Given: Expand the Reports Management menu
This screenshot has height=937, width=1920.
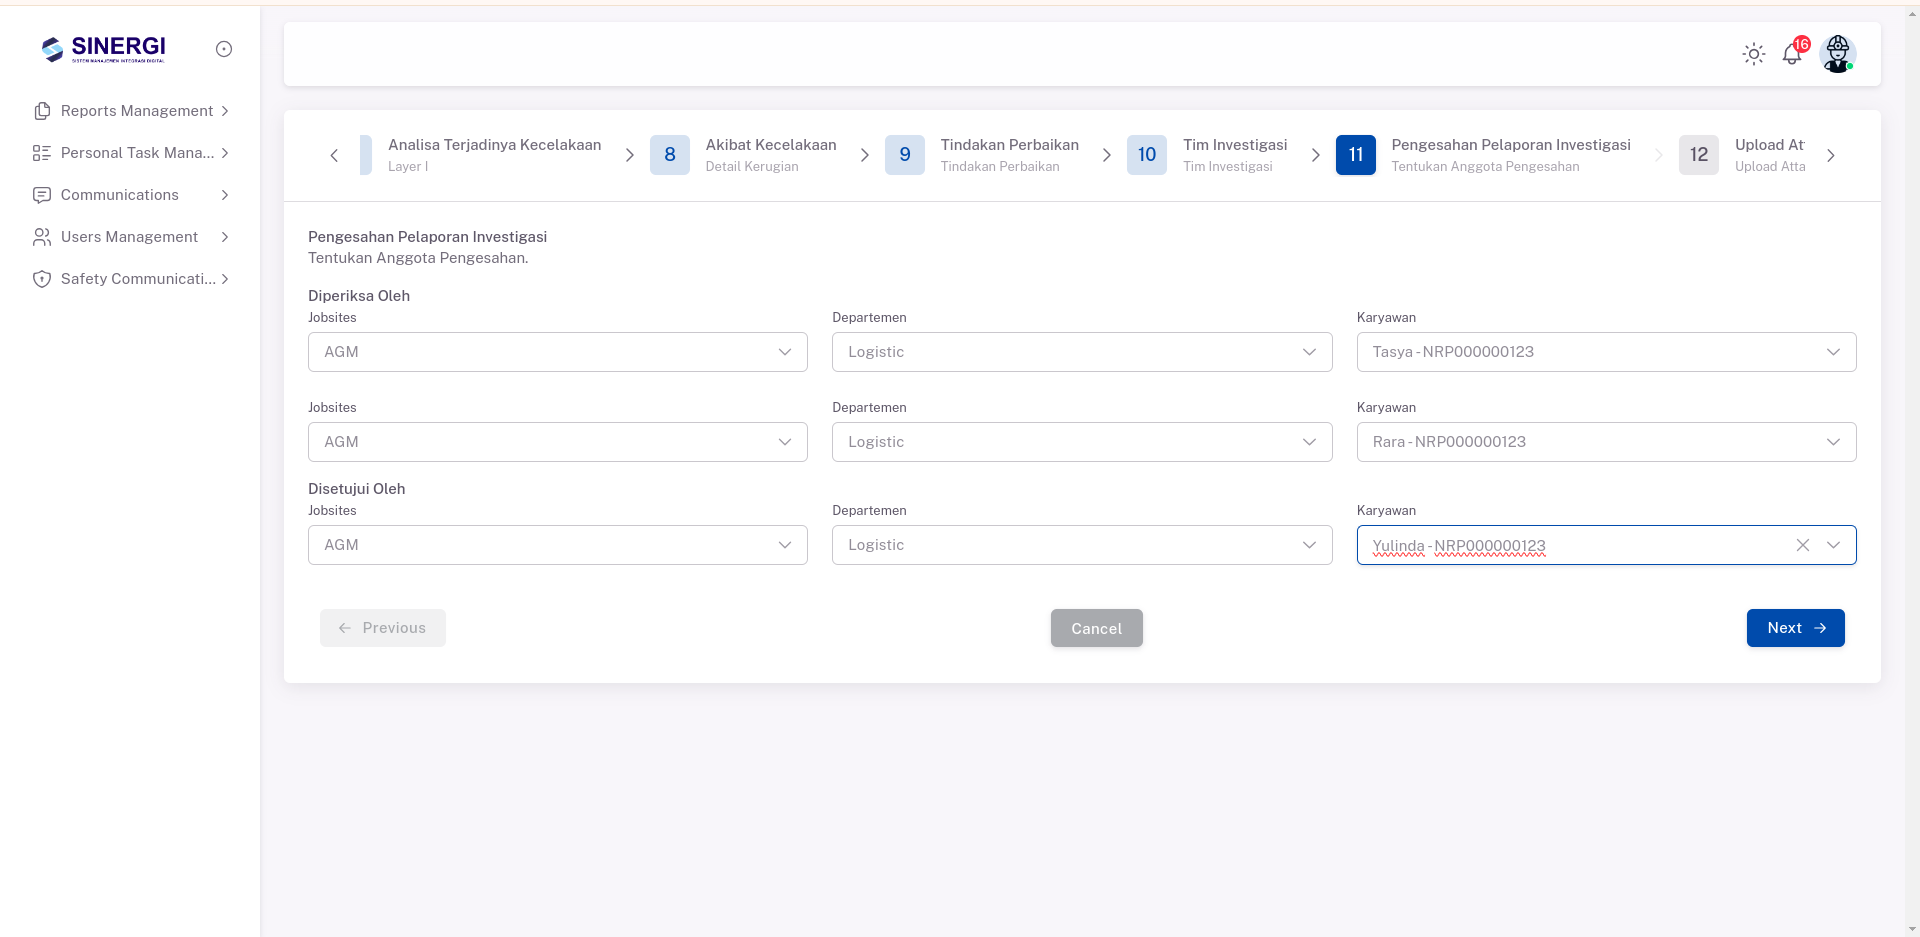Looking at the screenshot, I should 225,111.
